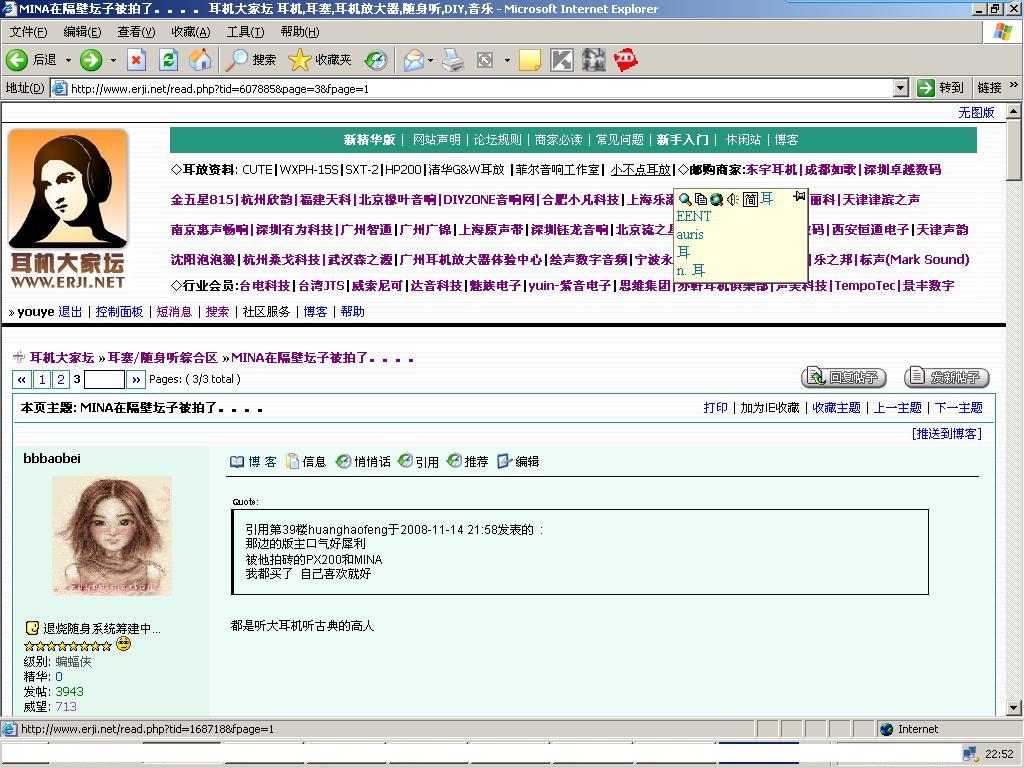Click the 耳机大家坛 site logo
Viewport: 1024px width, 768px height.
(x=68, y=209)
